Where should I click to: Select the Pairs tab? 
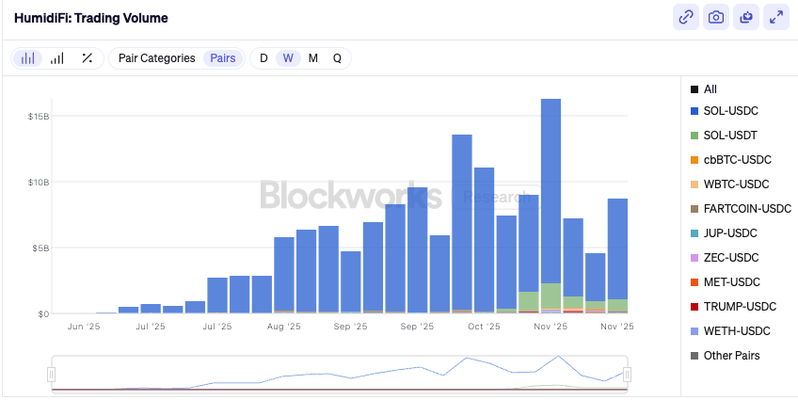223,58
